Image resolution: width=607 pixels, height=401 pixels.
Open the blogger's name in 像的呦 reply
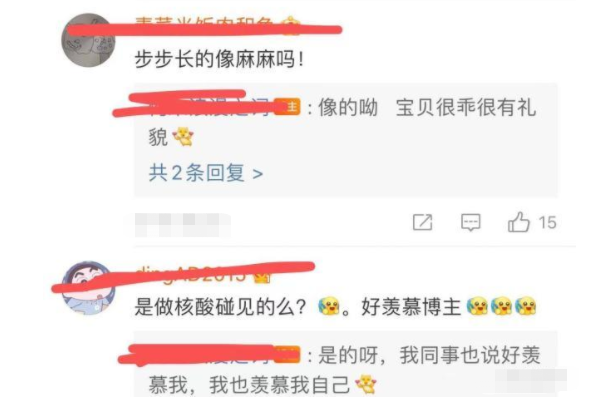pos(211,107)
